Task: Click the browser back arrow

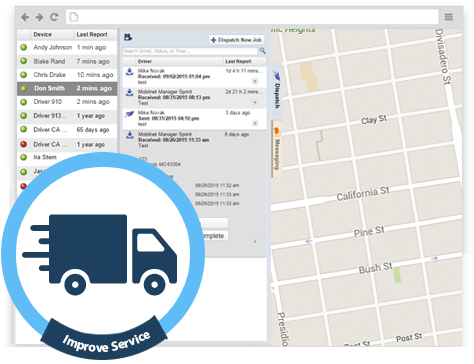Action: pos(25,17)
